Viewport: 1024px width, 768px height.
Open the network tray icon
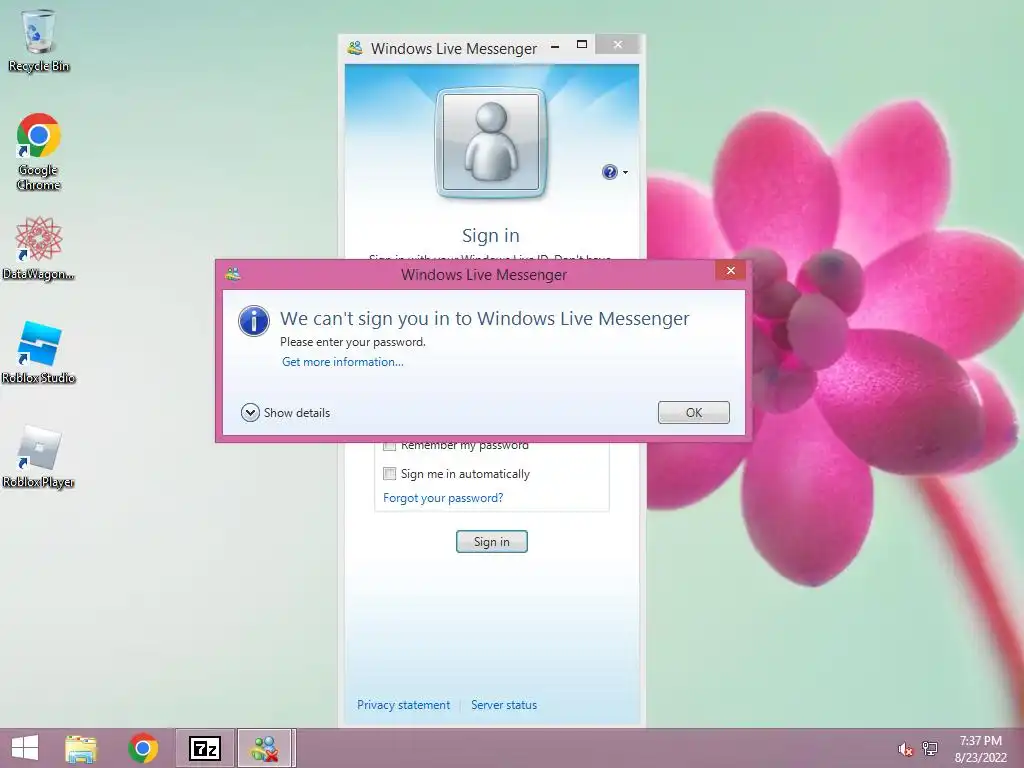pos(930,749)
